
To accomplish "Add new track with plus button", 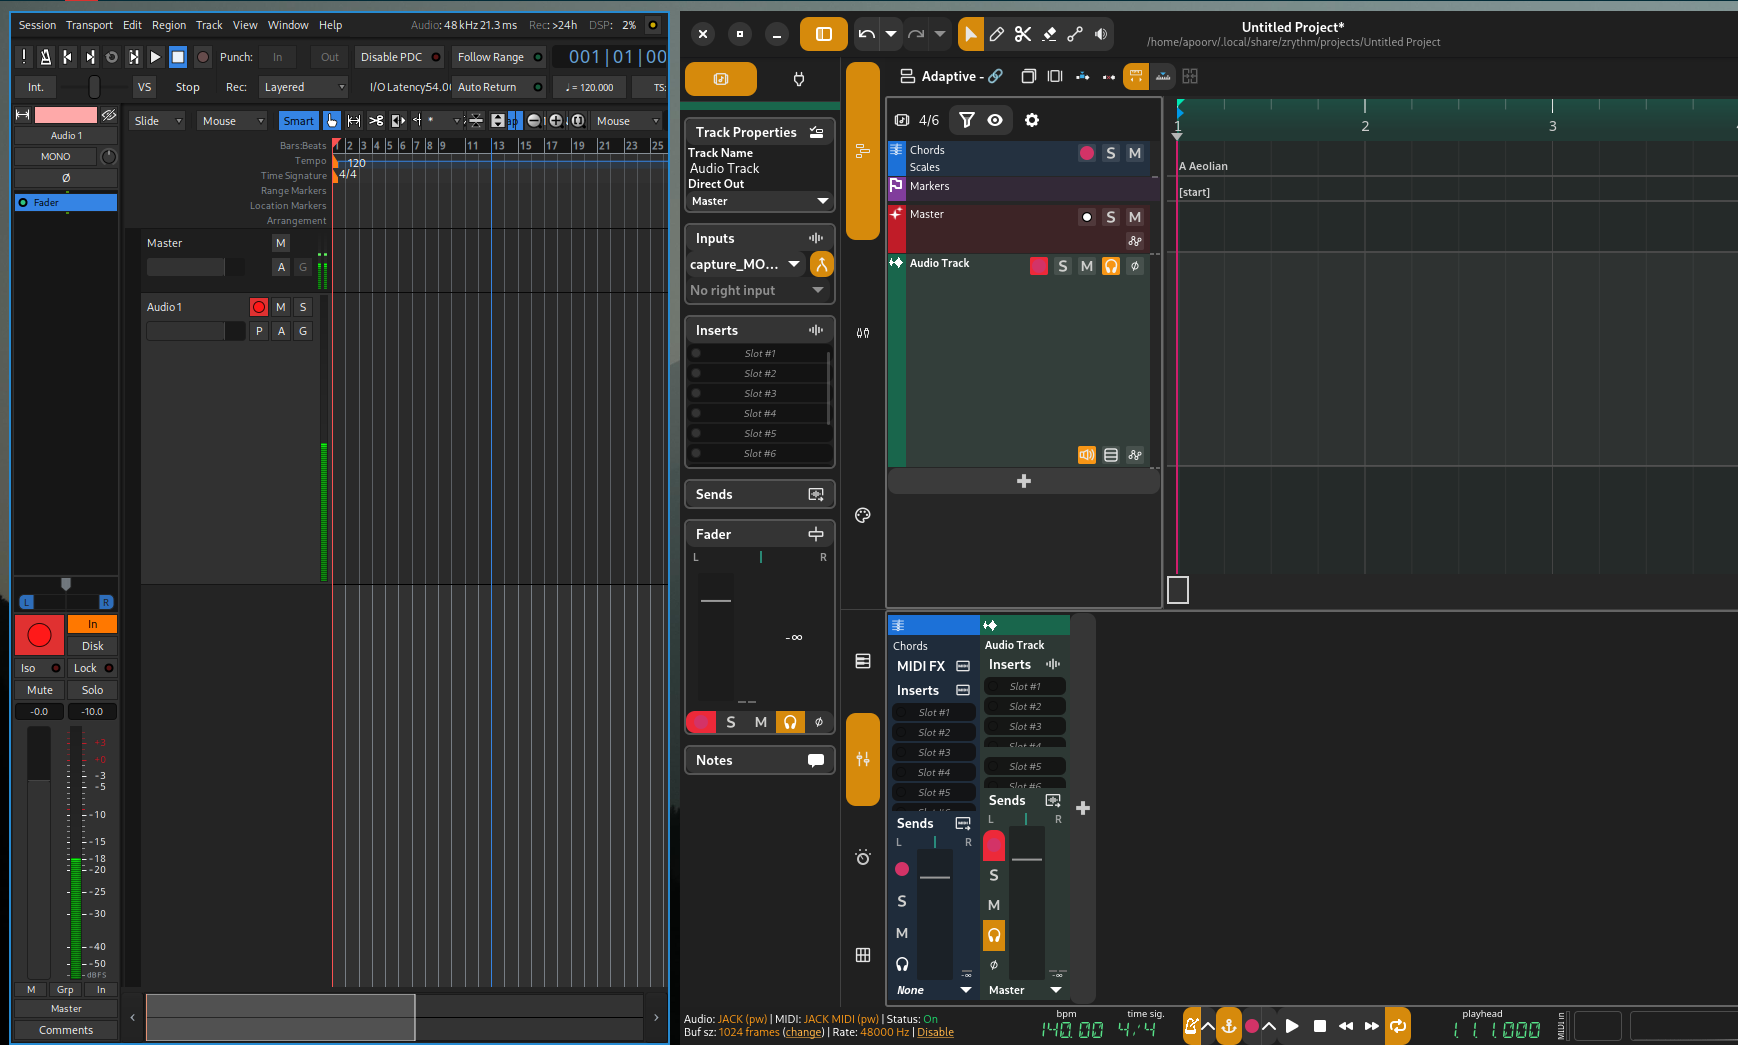I will click(1023, 481).
